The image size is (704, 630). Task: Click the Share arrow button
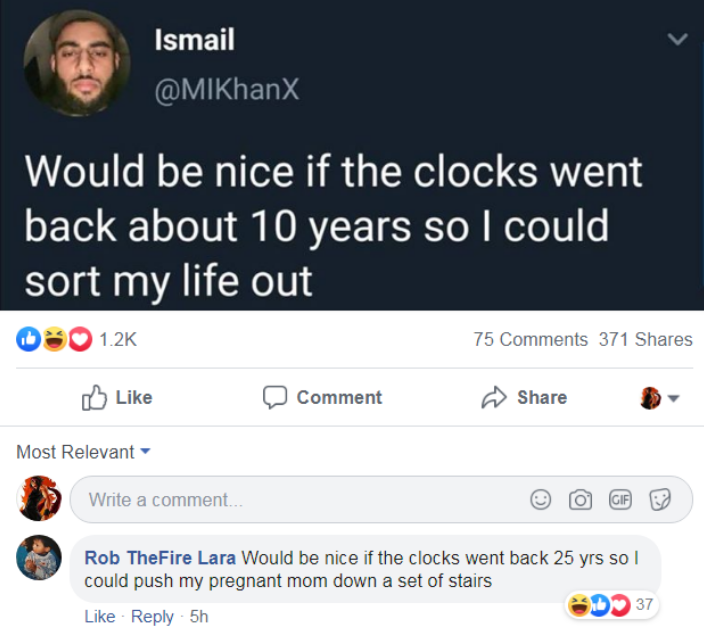[x=524, y=397]
